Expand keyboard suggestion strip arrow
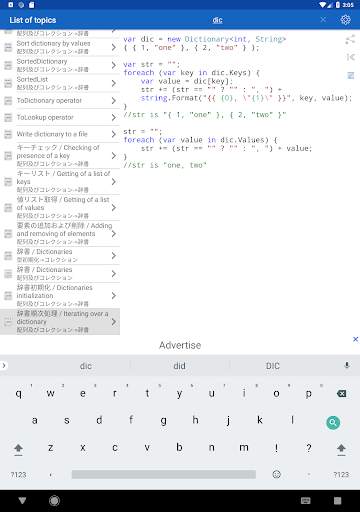 click(4, 366)
